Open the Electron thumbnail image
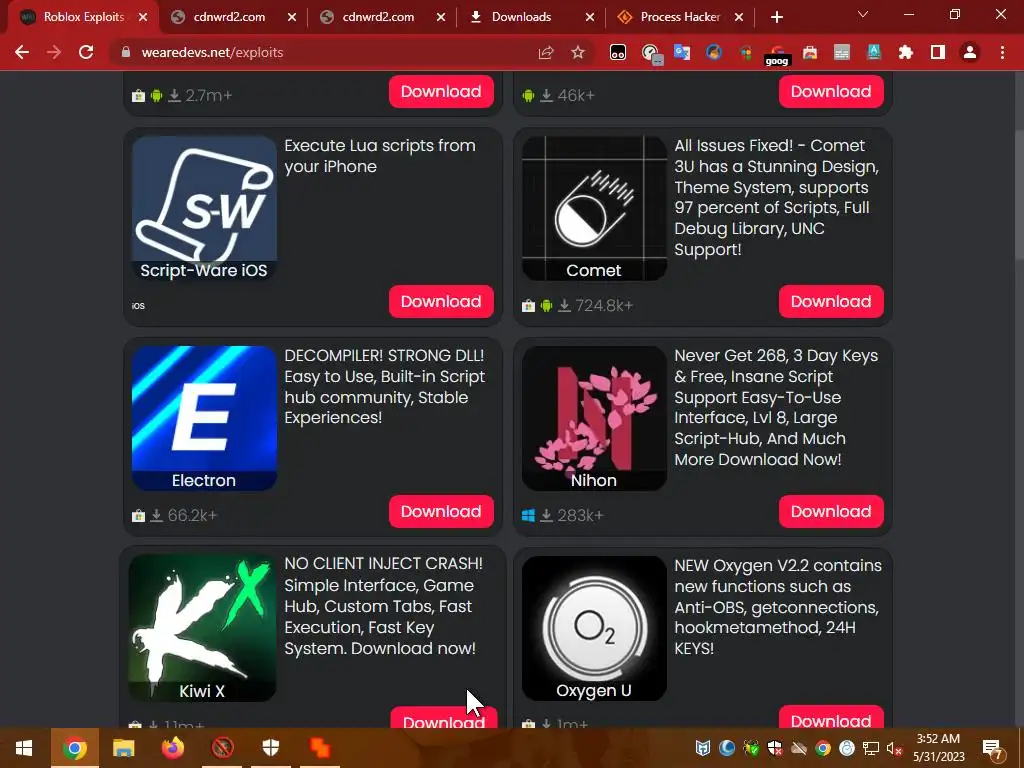The width and height of the screenshot is (1024, 768). pyautogui.click(x=204, y=418)
